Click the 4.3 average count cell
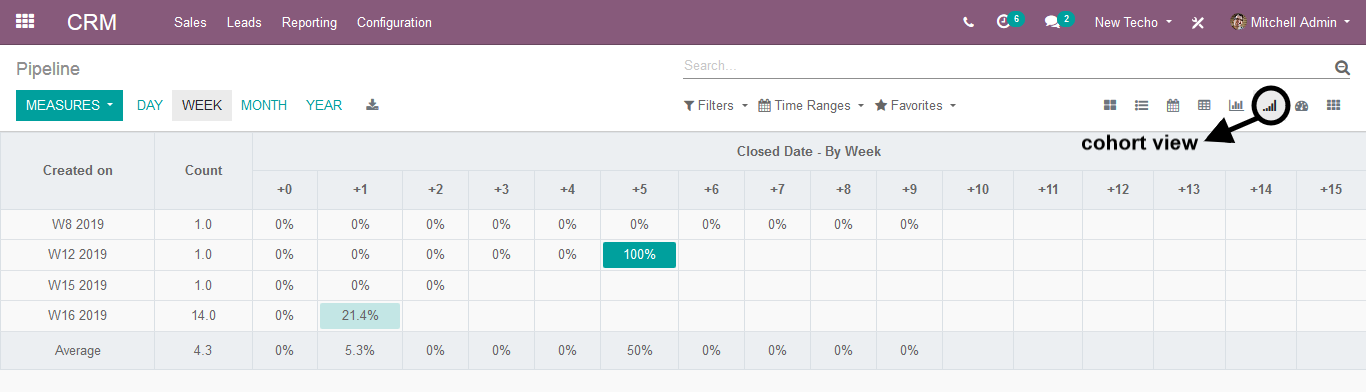Screen dimensions: 1366x392 click(204, 351)
